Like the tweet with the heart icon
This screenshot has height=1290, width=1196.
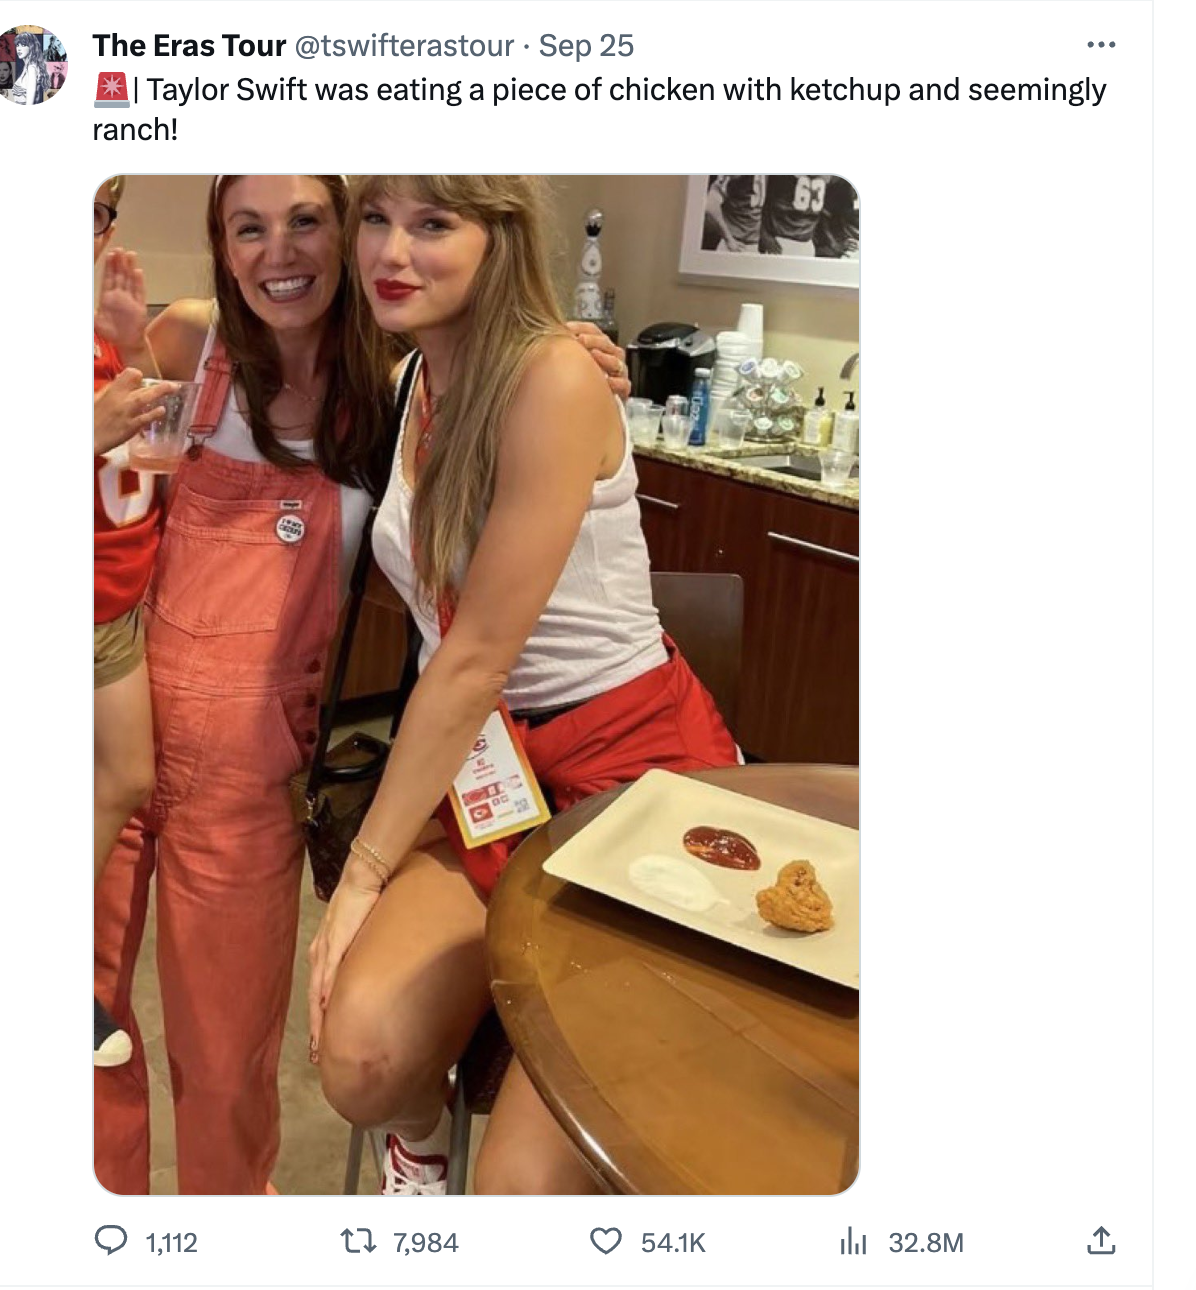point(605,1241)
